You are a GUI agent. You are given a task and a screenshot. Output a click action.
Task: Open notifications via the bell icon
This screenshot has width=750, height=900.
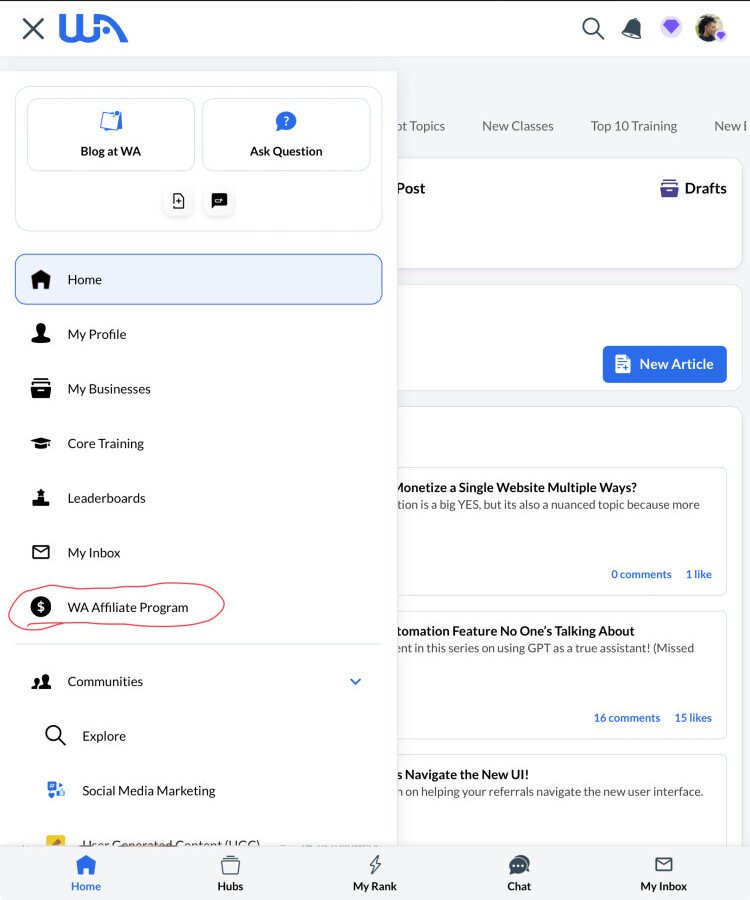[632, 28]
